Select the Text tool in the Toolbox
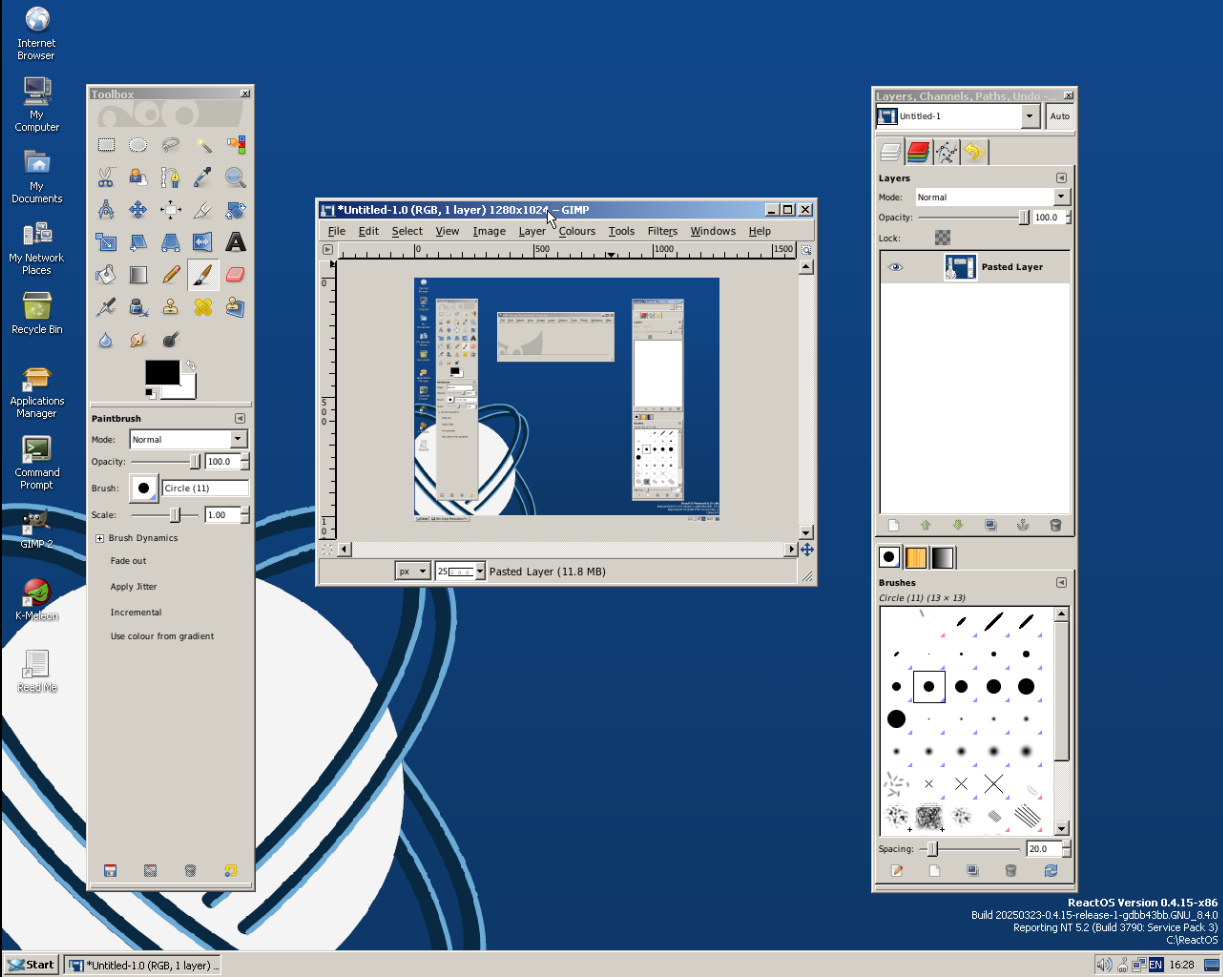Screen dimensions: 1223x977 [x=235, y=242]
